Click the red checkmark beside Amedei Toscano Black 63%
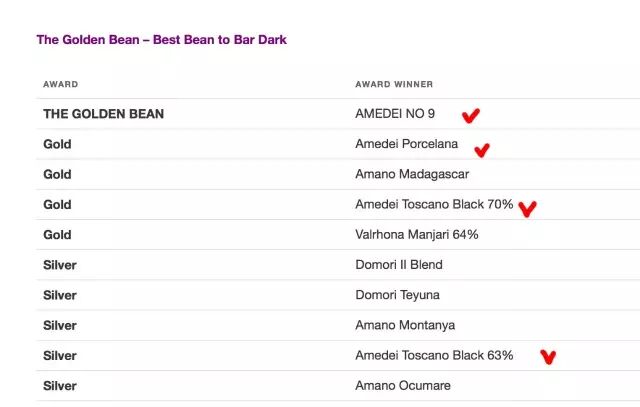Viewport: 640px width, 407px height. click(548, 357)
